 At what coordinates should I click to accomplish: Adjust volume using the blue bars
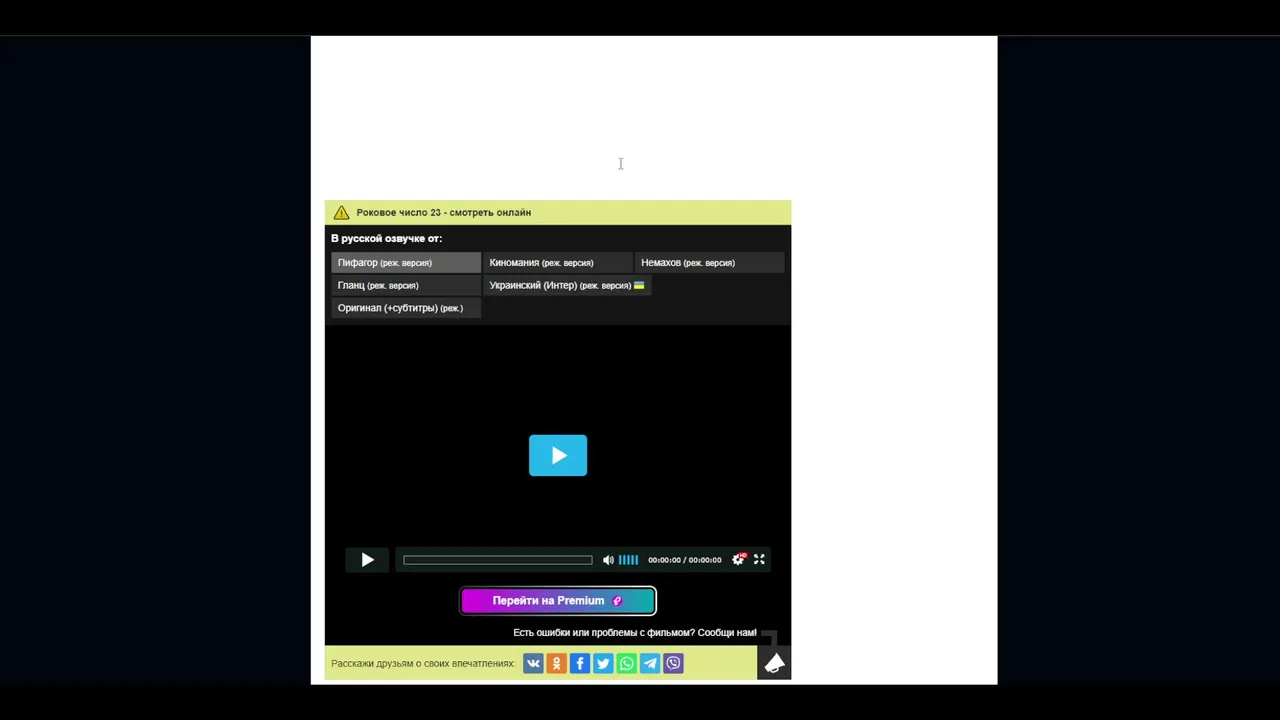coord(628,560)
